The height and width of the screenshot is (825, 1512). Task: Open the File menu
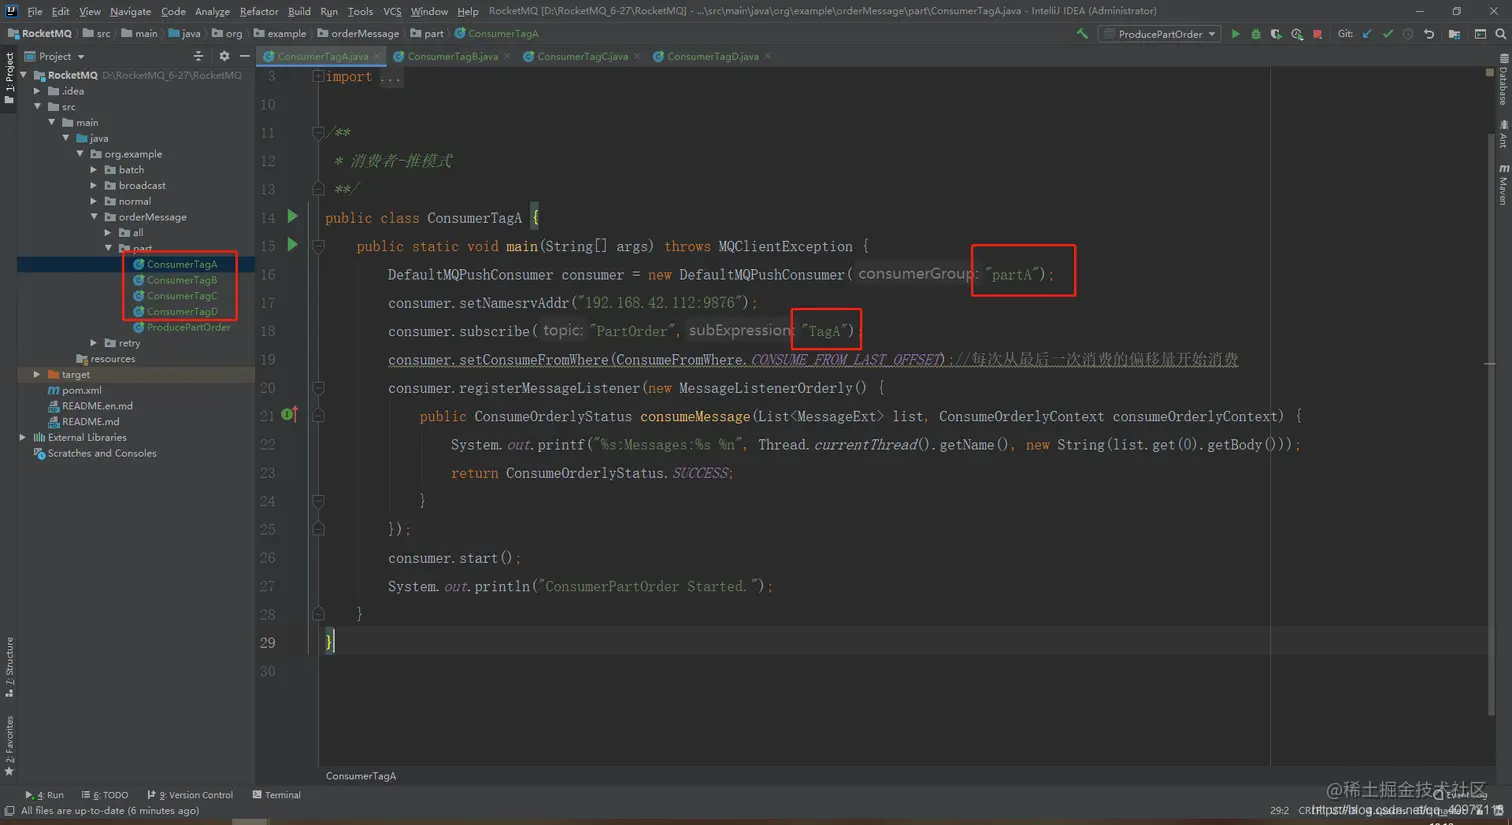(x=35, y=11)
